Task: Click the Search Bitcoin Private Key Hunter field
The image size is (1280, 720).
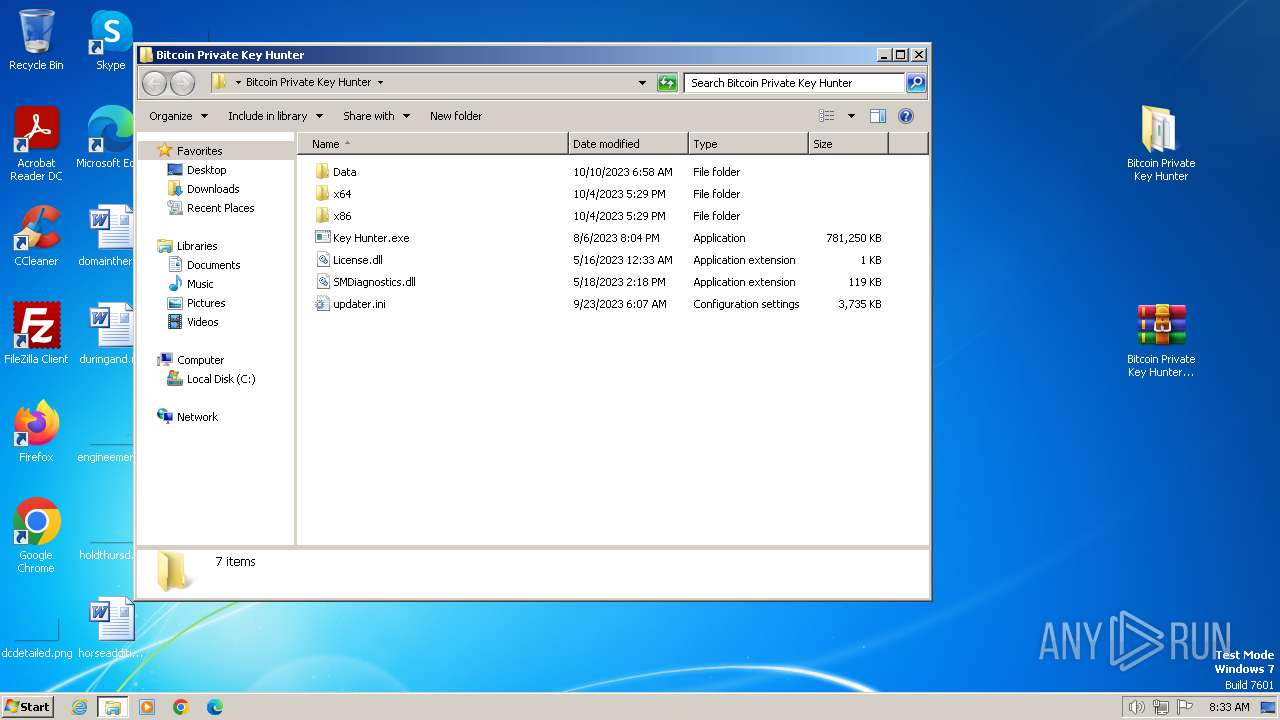Action: (794, 83)
